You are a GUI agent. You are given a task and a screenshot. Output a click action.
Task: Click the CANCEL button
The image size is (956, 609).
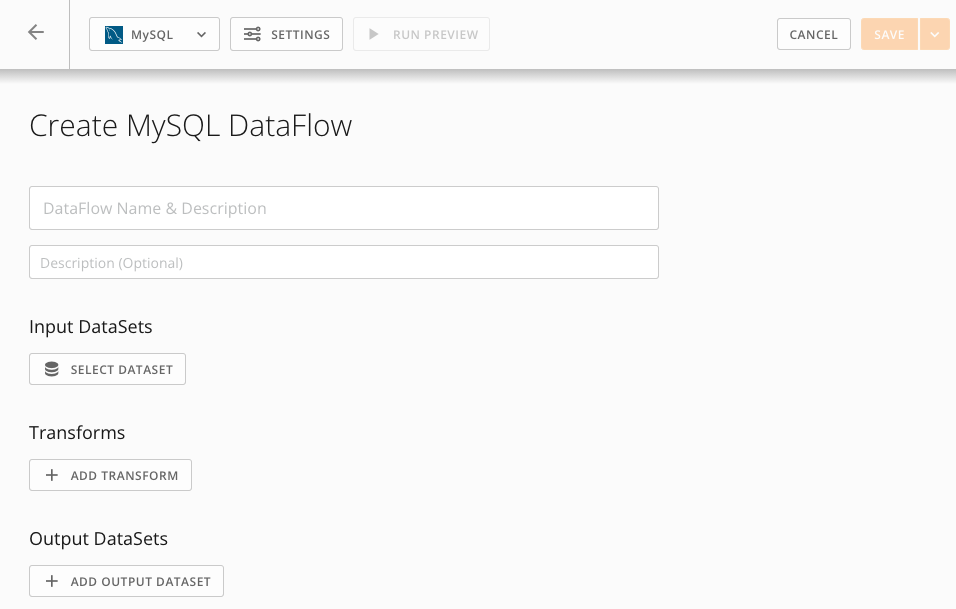813,33
